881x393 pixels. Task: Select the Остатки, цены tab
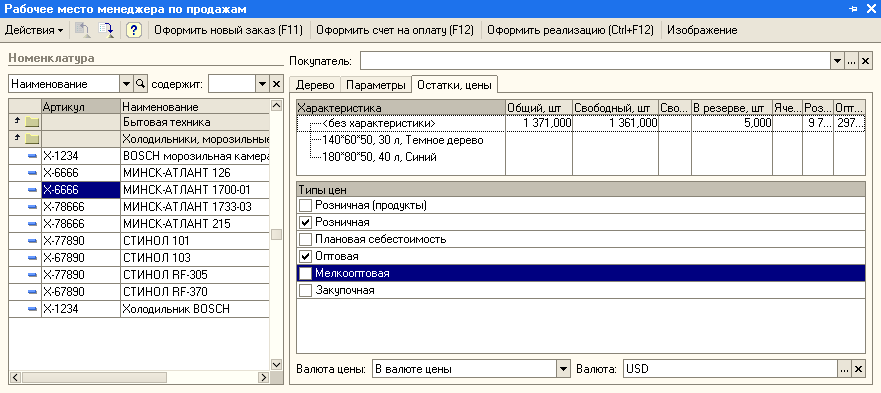click(x=454, y=85)
